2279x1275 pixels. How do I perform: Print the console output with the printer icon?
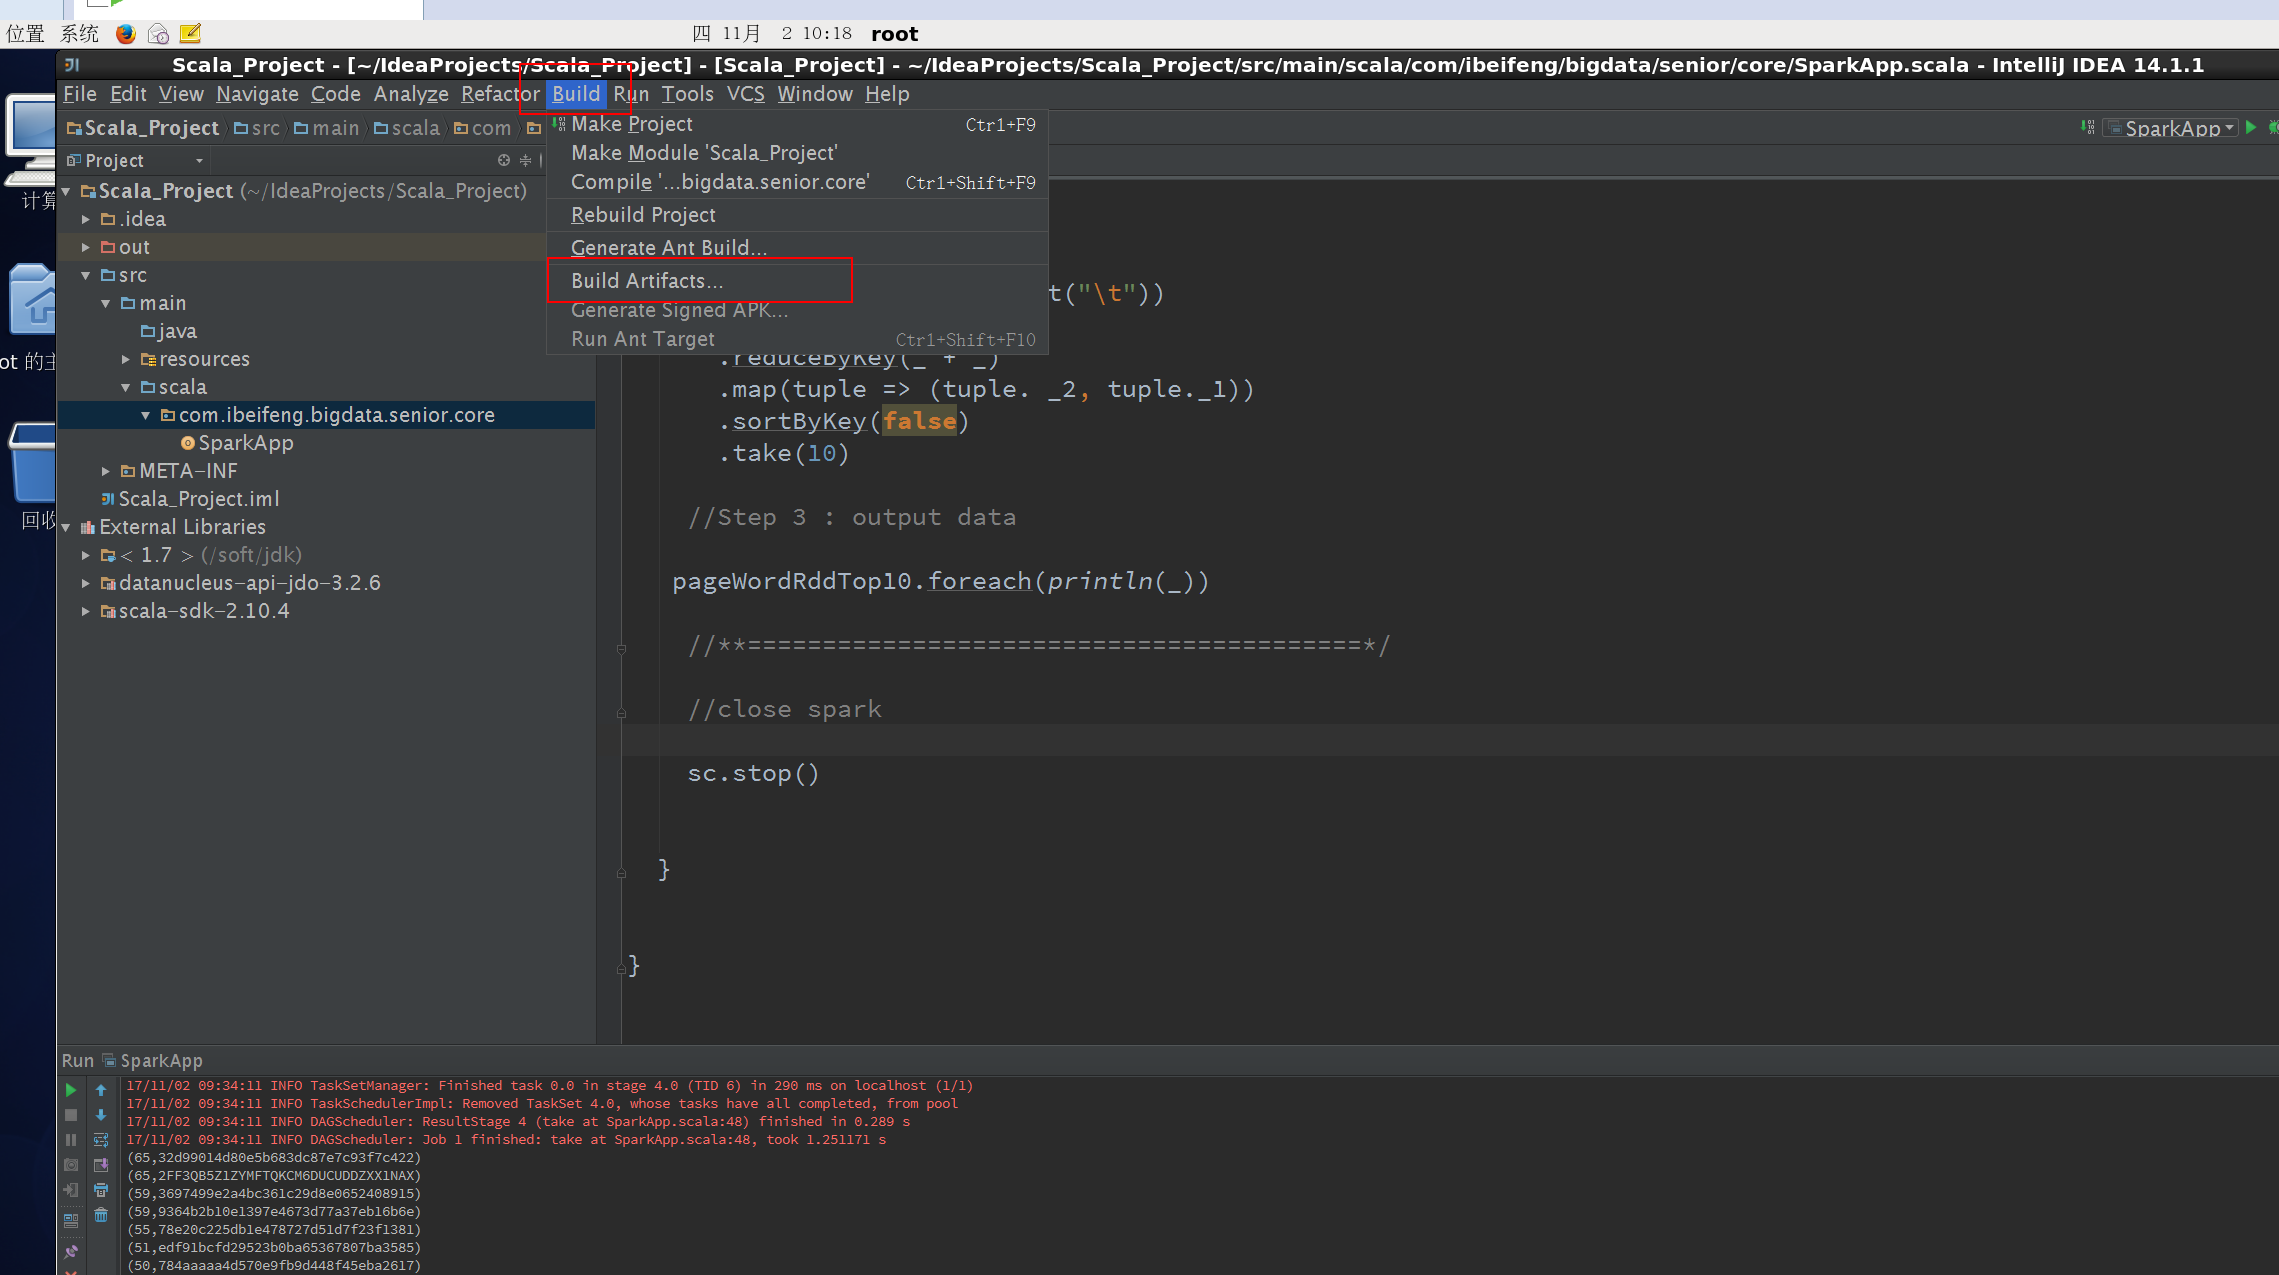tap(101, 1190)
